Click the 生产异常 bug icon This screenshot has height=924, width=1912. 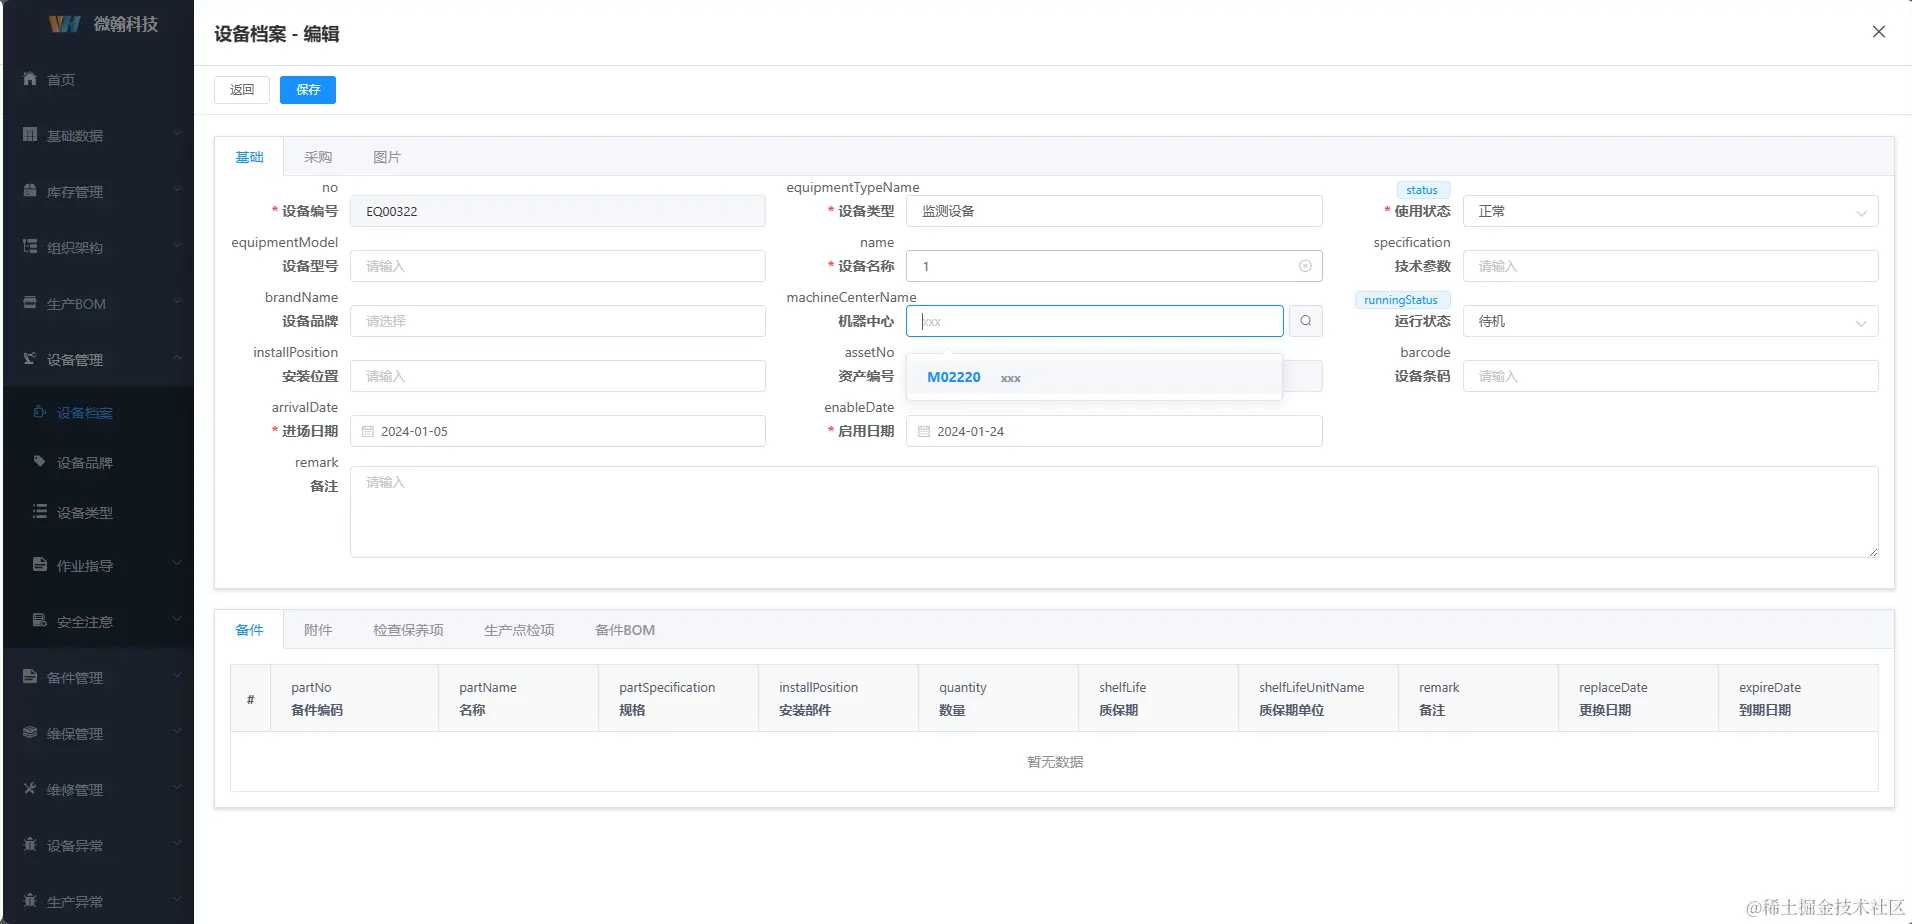[30, 901]
